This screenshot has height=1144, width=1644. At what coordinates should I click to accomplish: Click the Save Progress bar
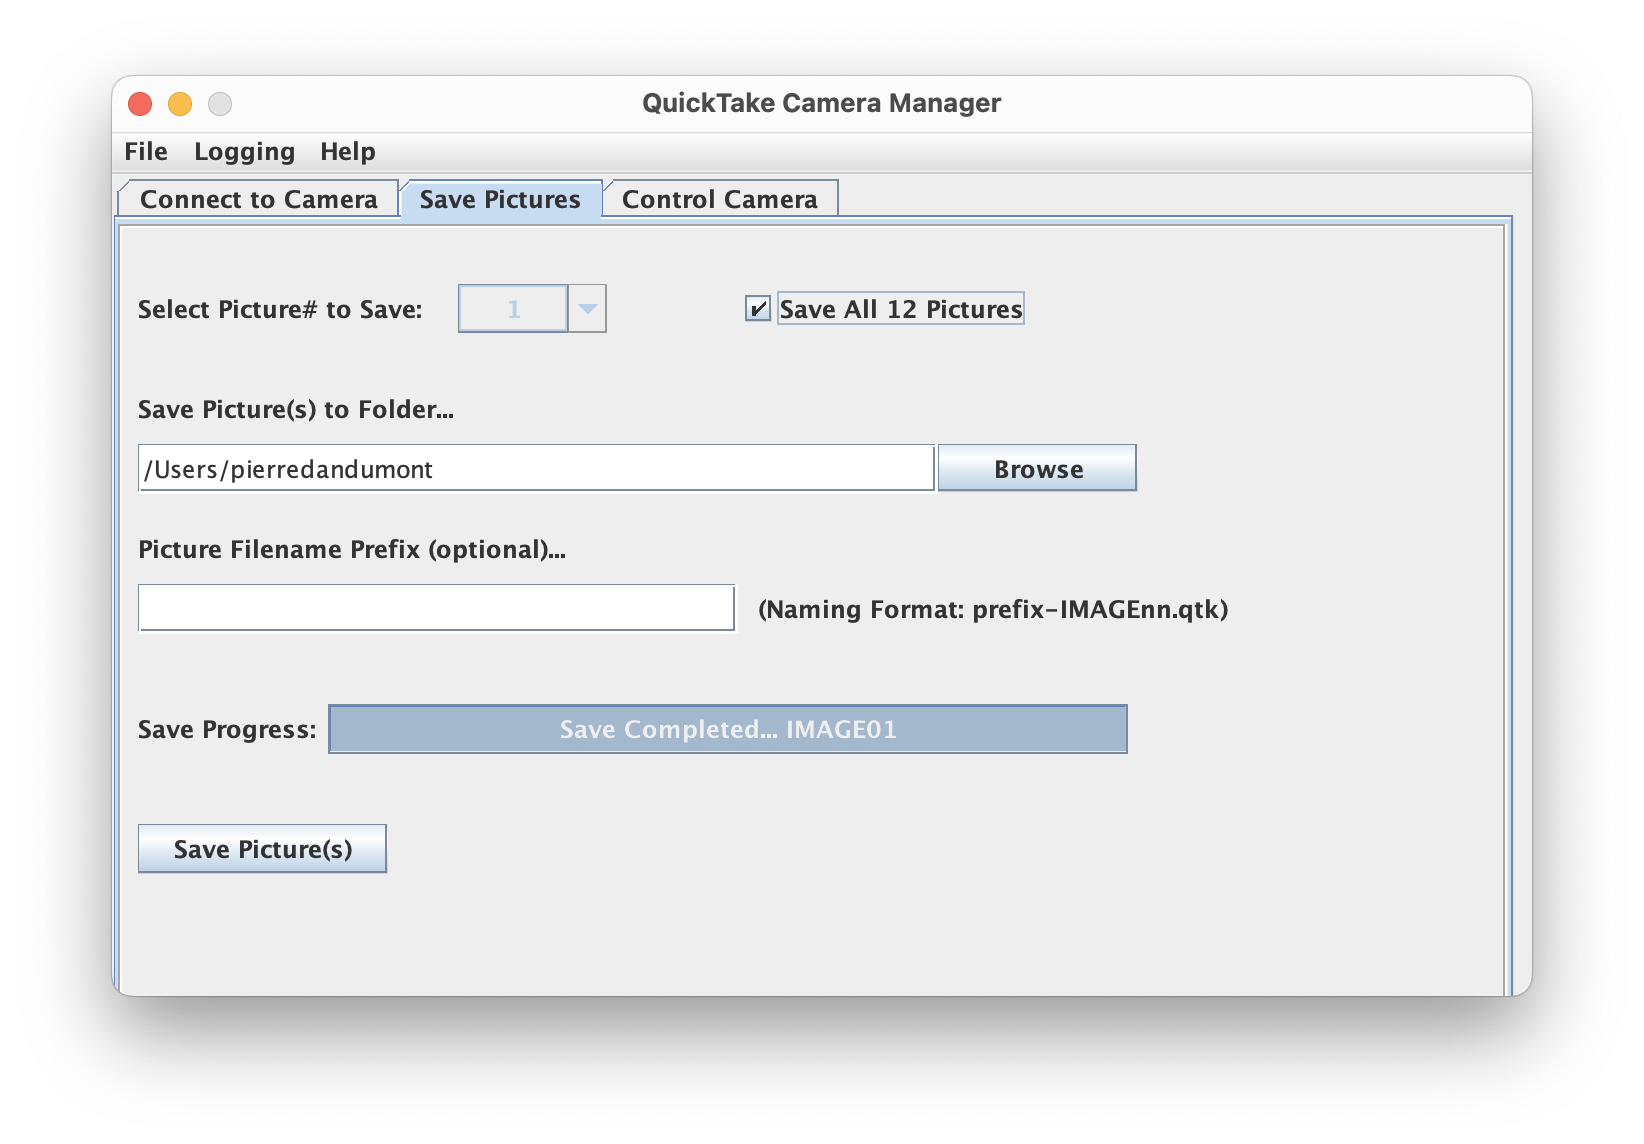coord(727,729)
